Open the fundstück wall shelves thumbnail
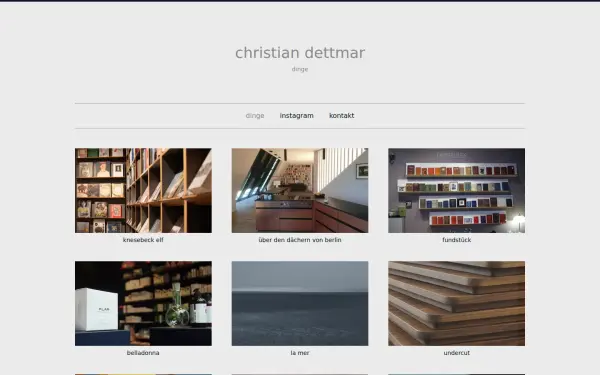 pyautogui.click(x=457, y=191)
